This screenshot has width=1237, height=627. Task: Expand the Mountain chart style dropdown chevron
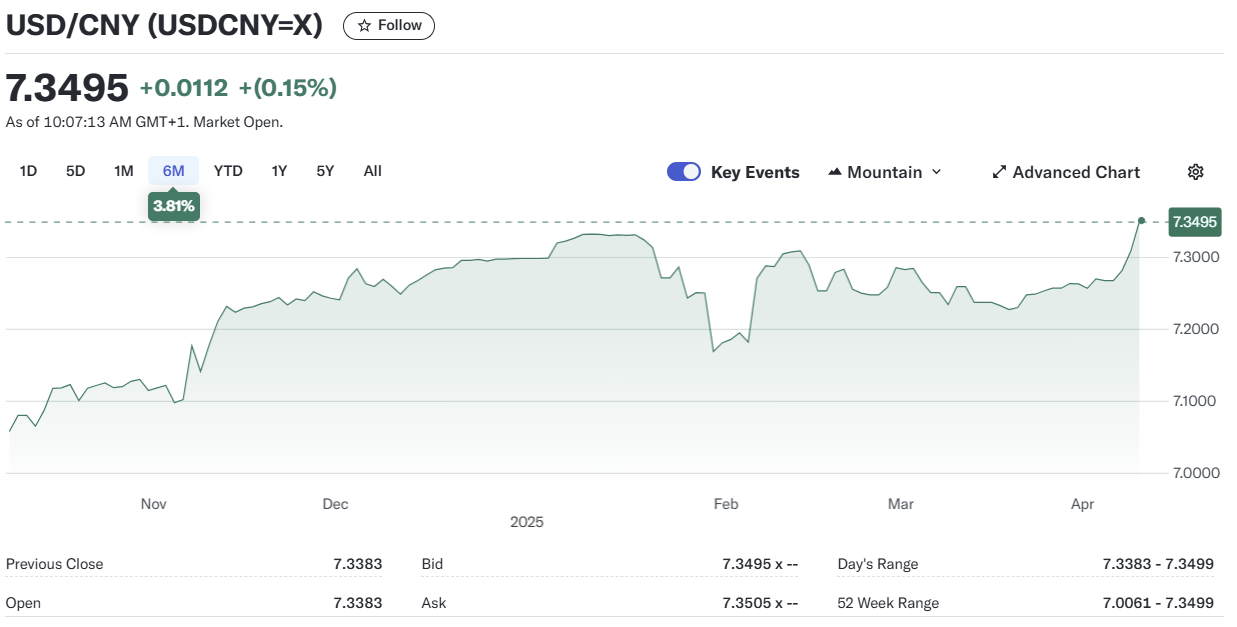pos(937,172)
